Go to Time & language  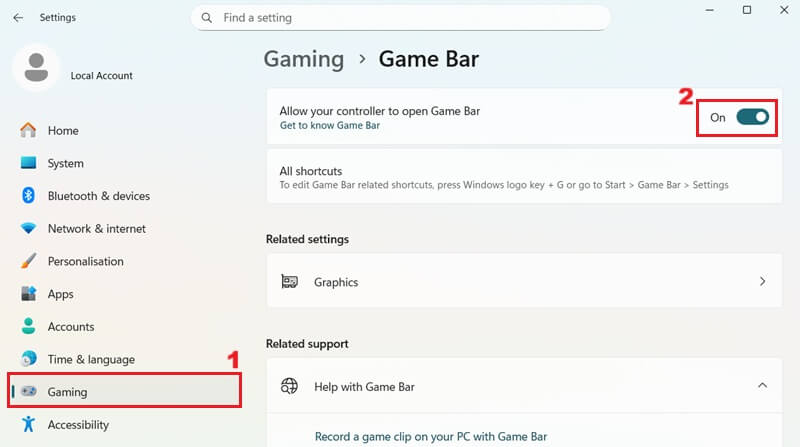pos(124,359)
